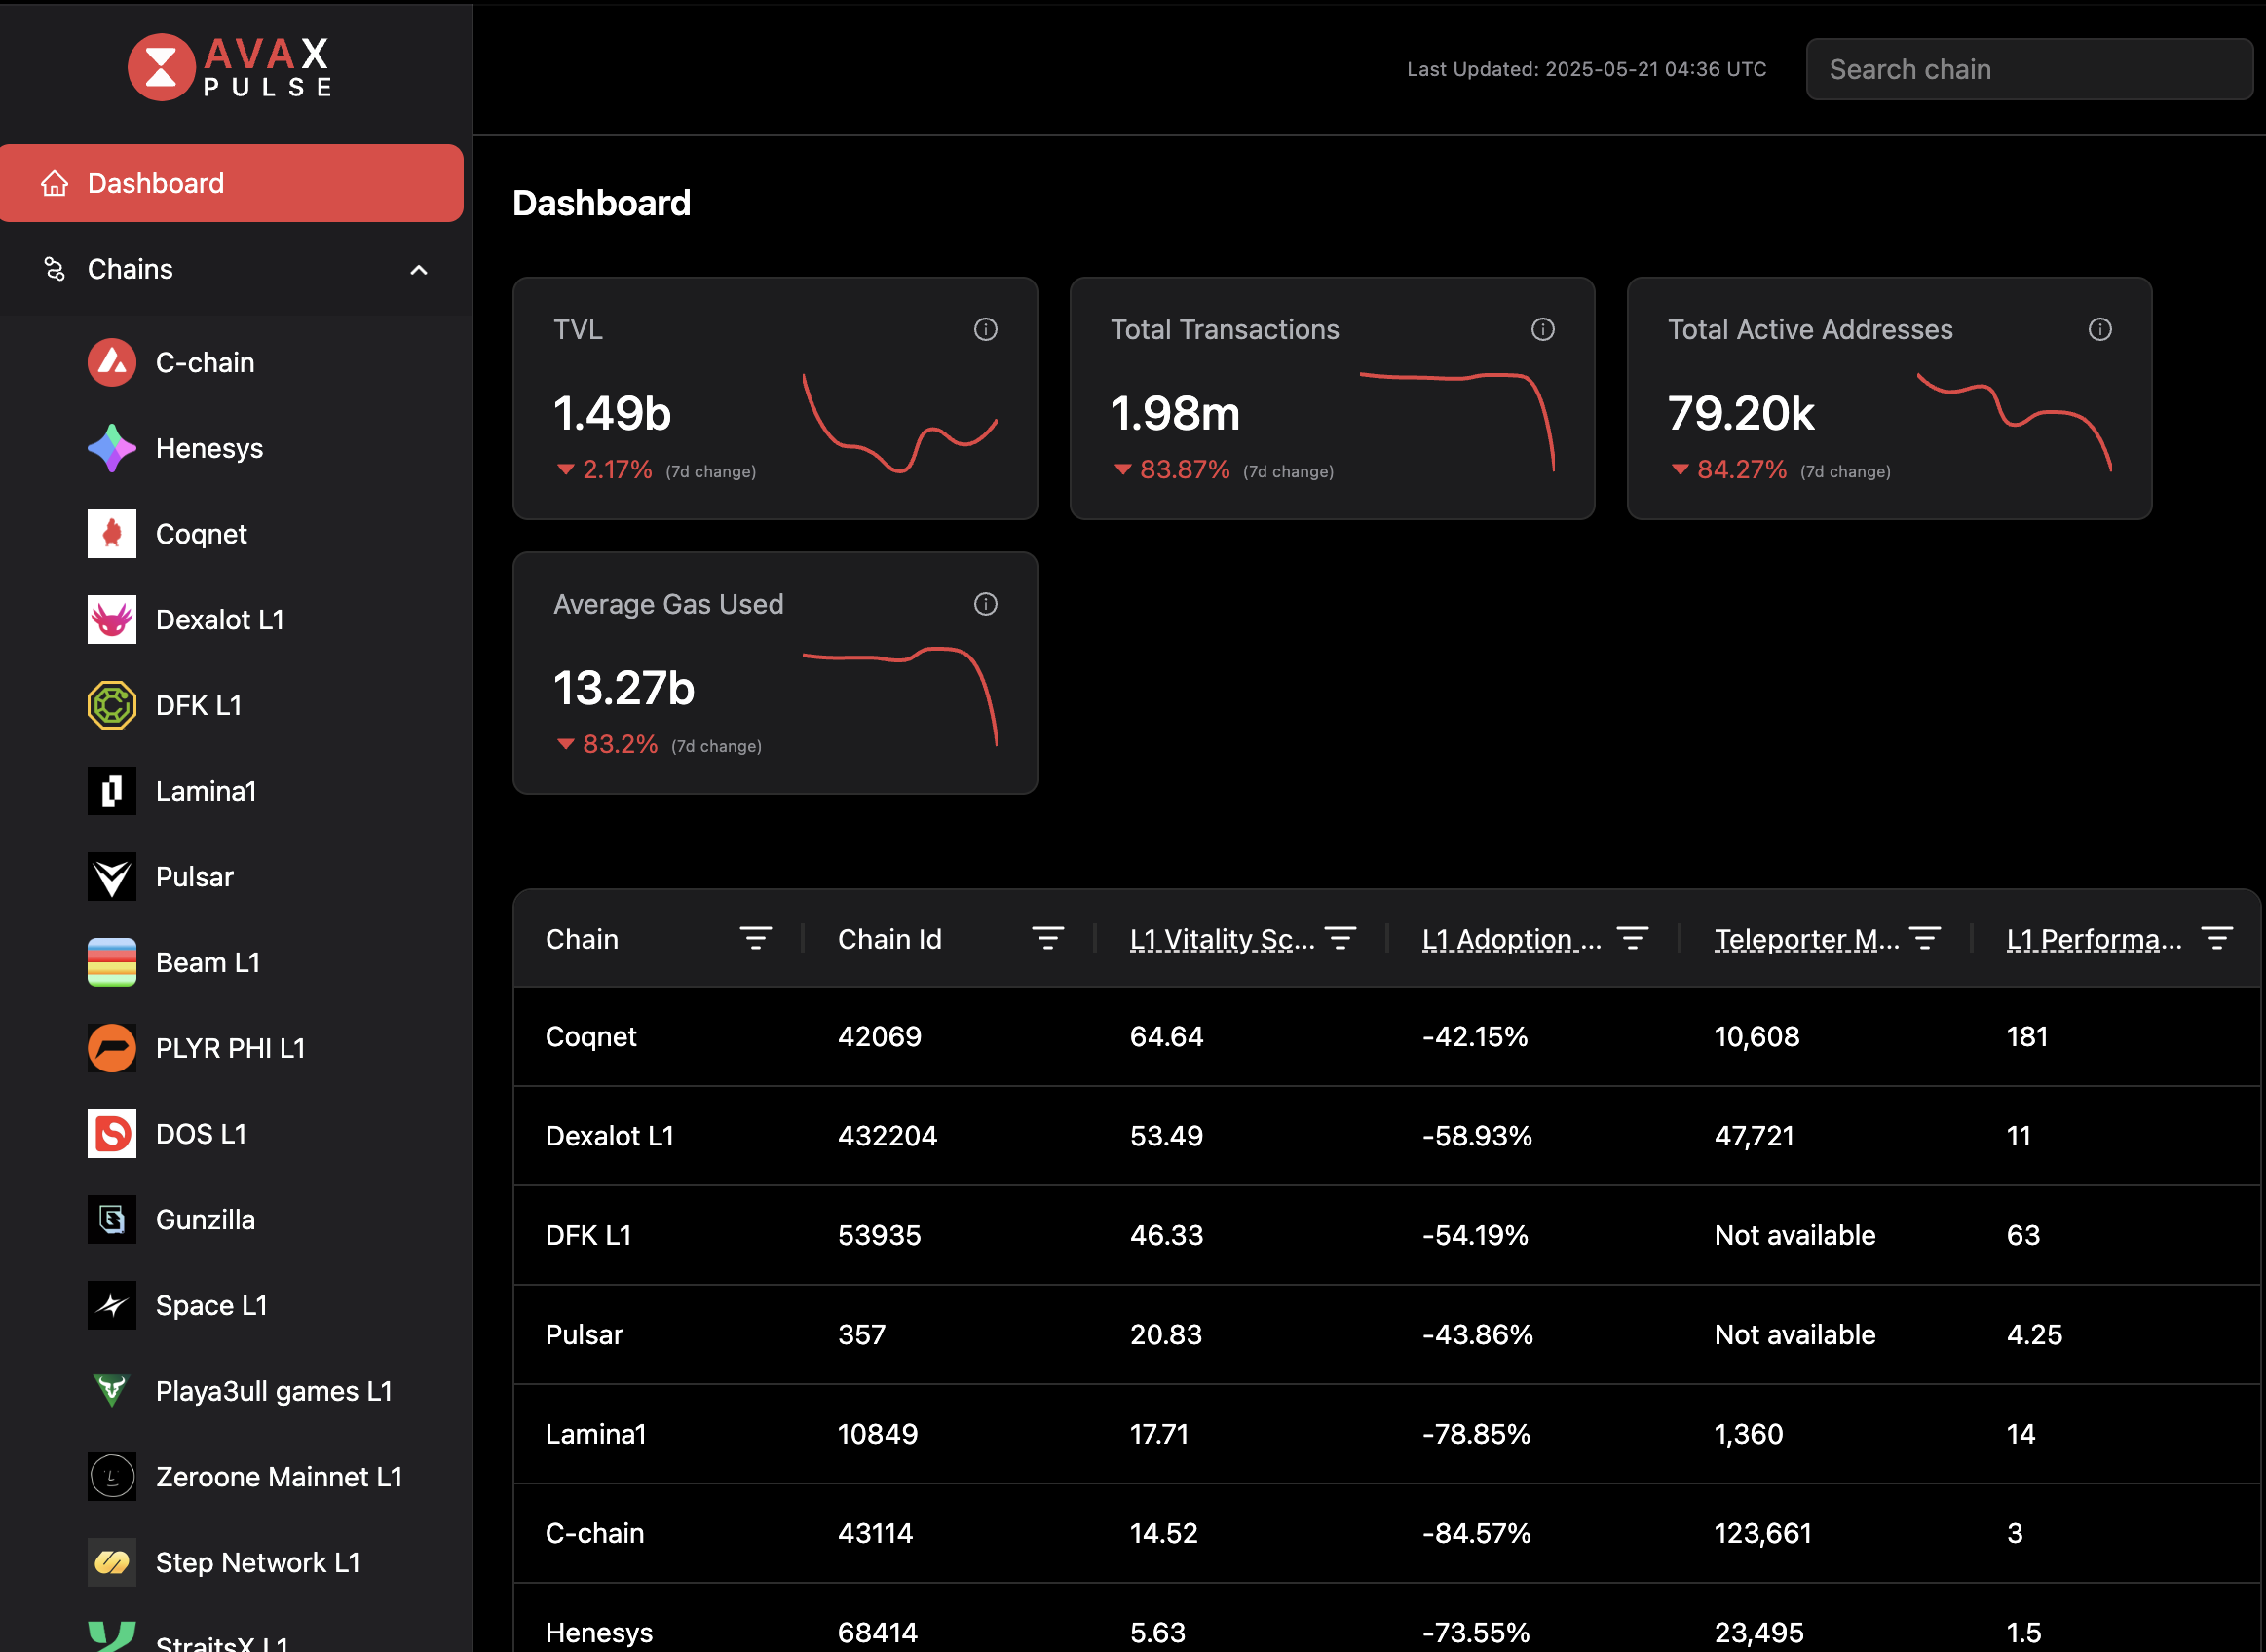Viewport: 2266px width, 1652px height.
Task: Open C-chain via its red logo icon
Action: [x=112, y=362]
